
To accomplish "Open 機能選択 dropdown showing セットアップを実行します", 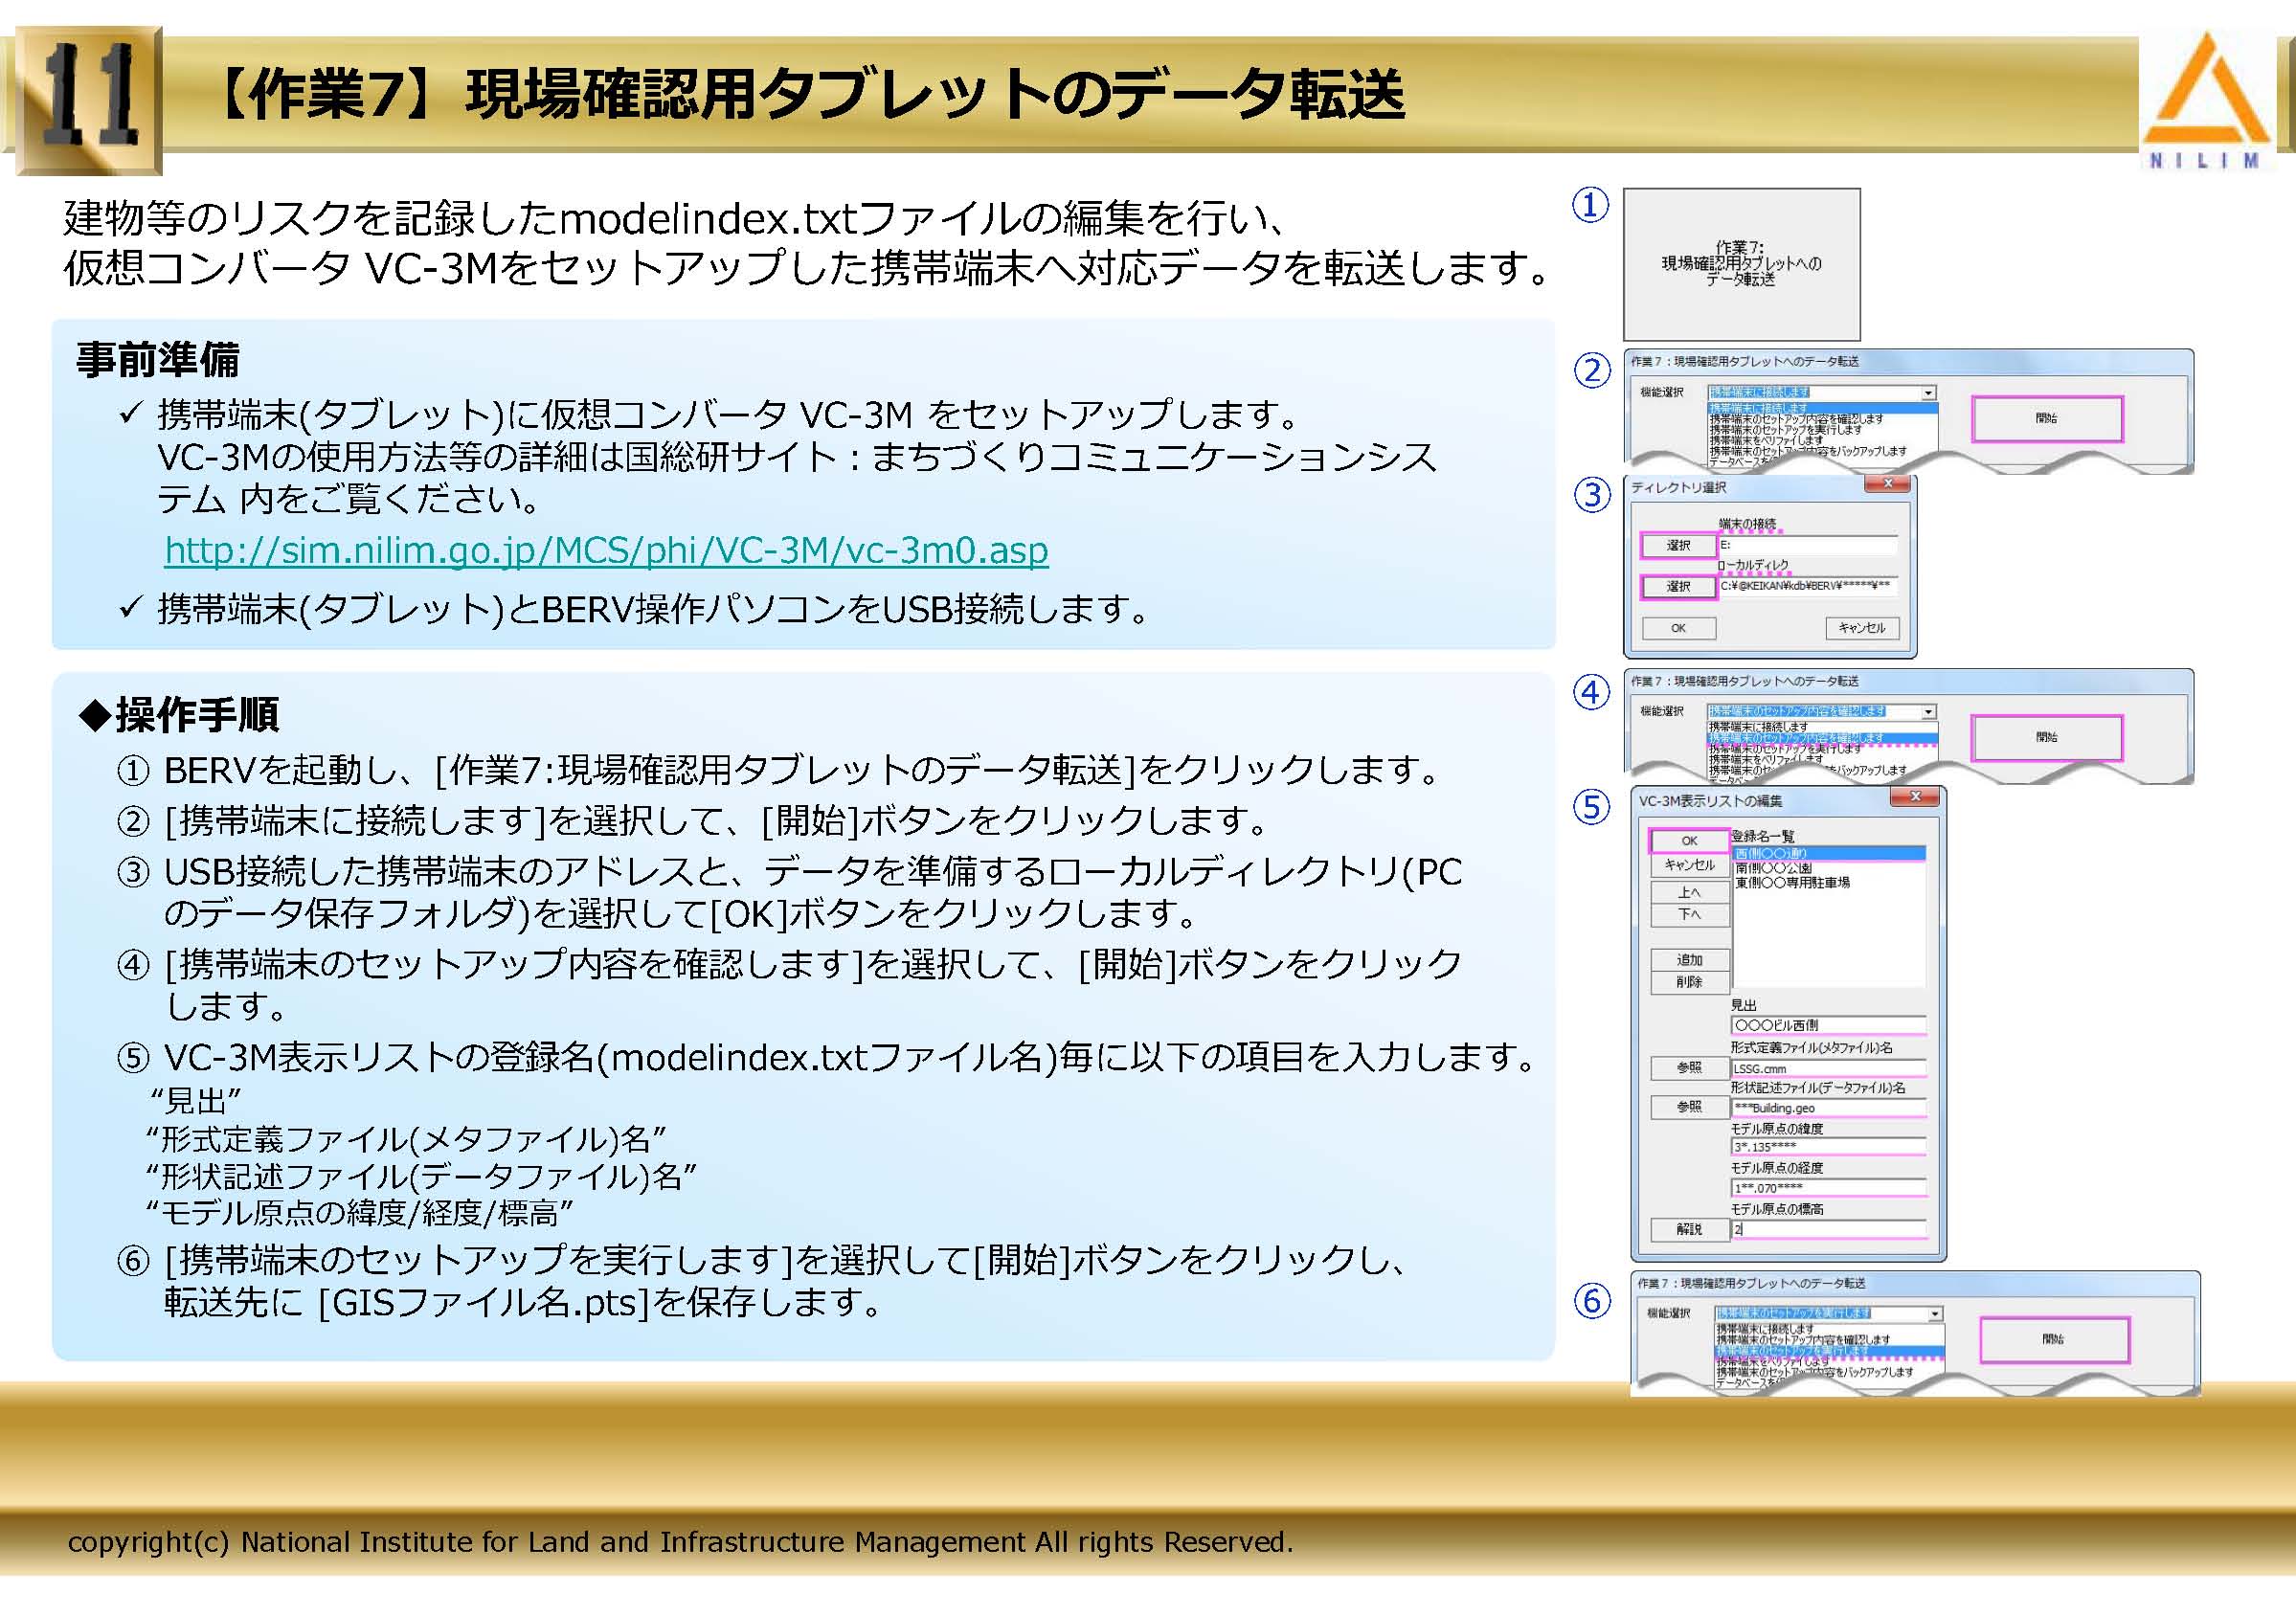I will point(1830,1314).
